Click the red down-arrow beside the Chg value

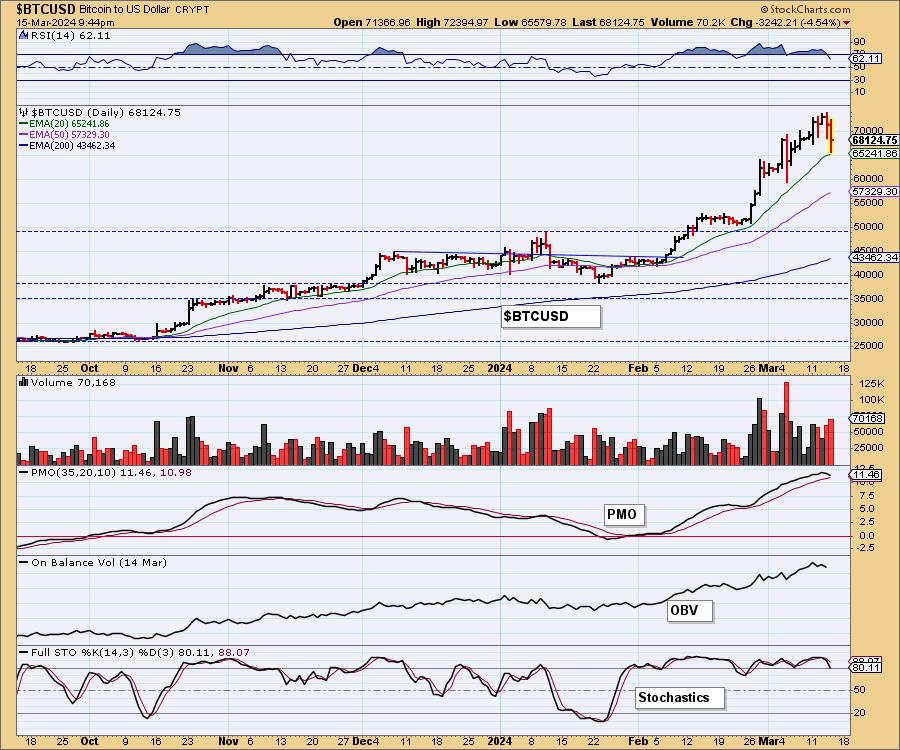coord(847,23)
